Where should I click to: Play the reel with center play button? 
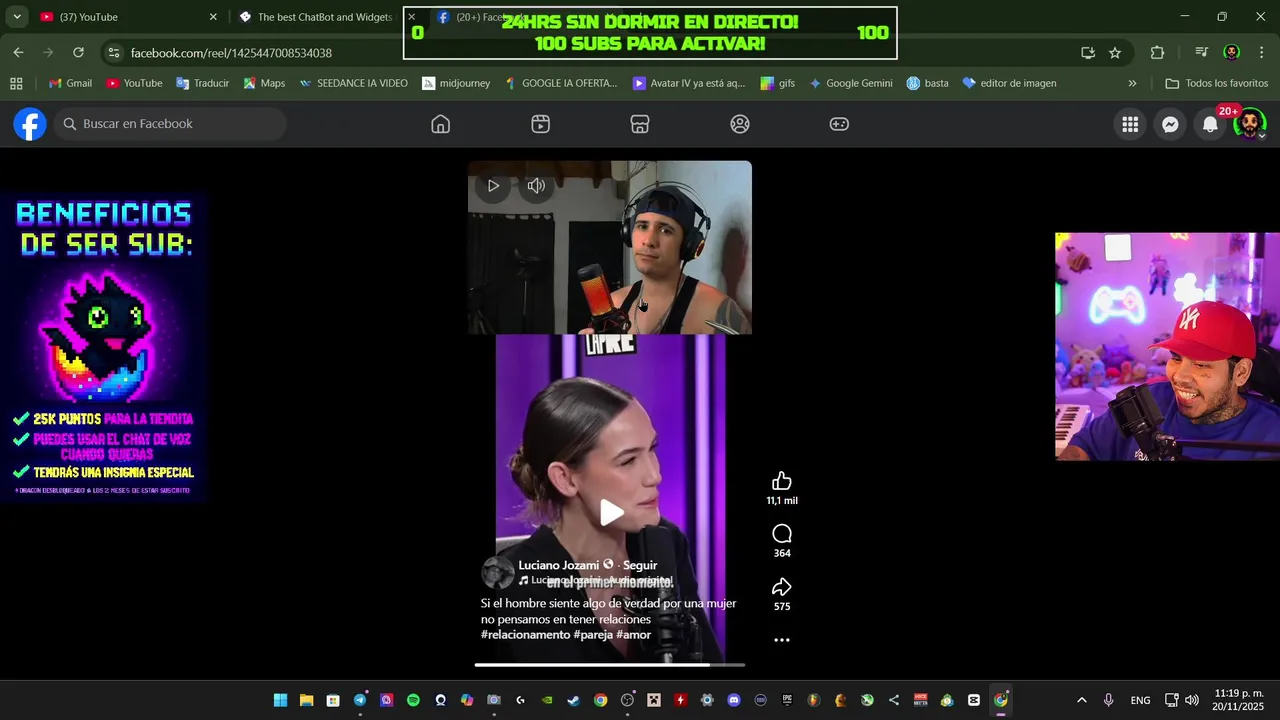611,513
